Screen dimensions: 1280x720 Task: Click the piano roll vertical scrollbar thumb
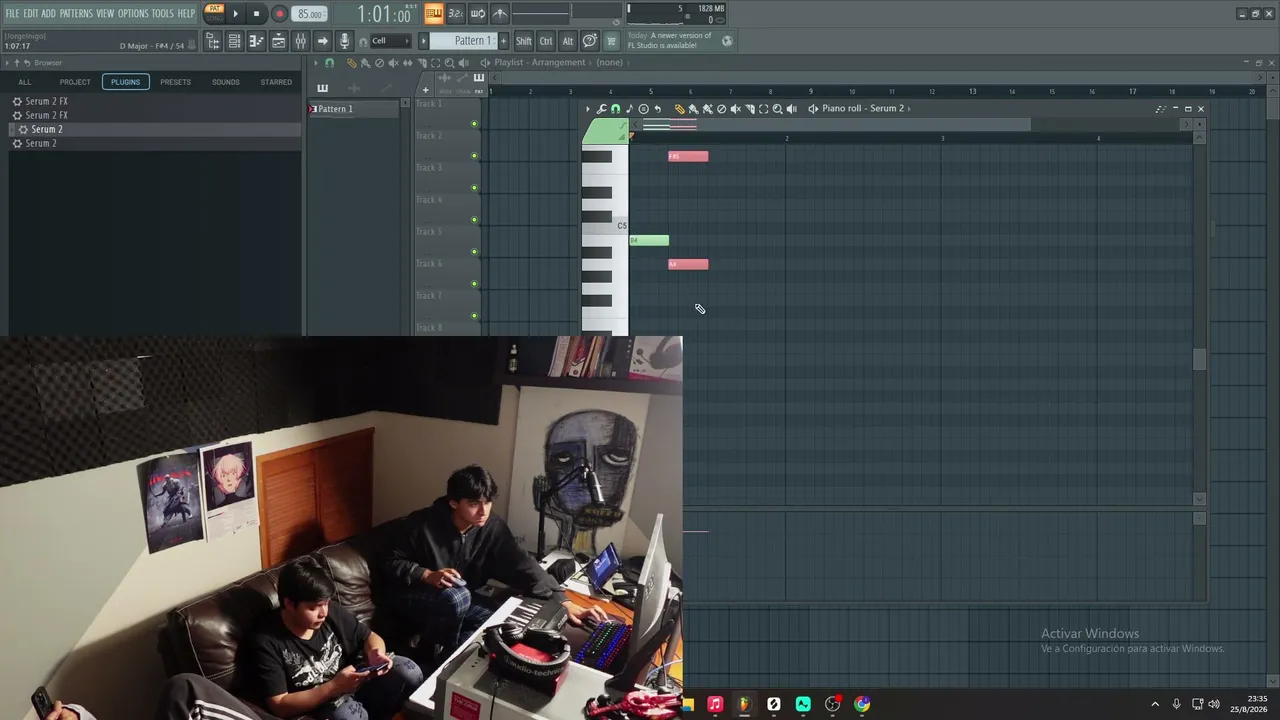[1200, 359]
